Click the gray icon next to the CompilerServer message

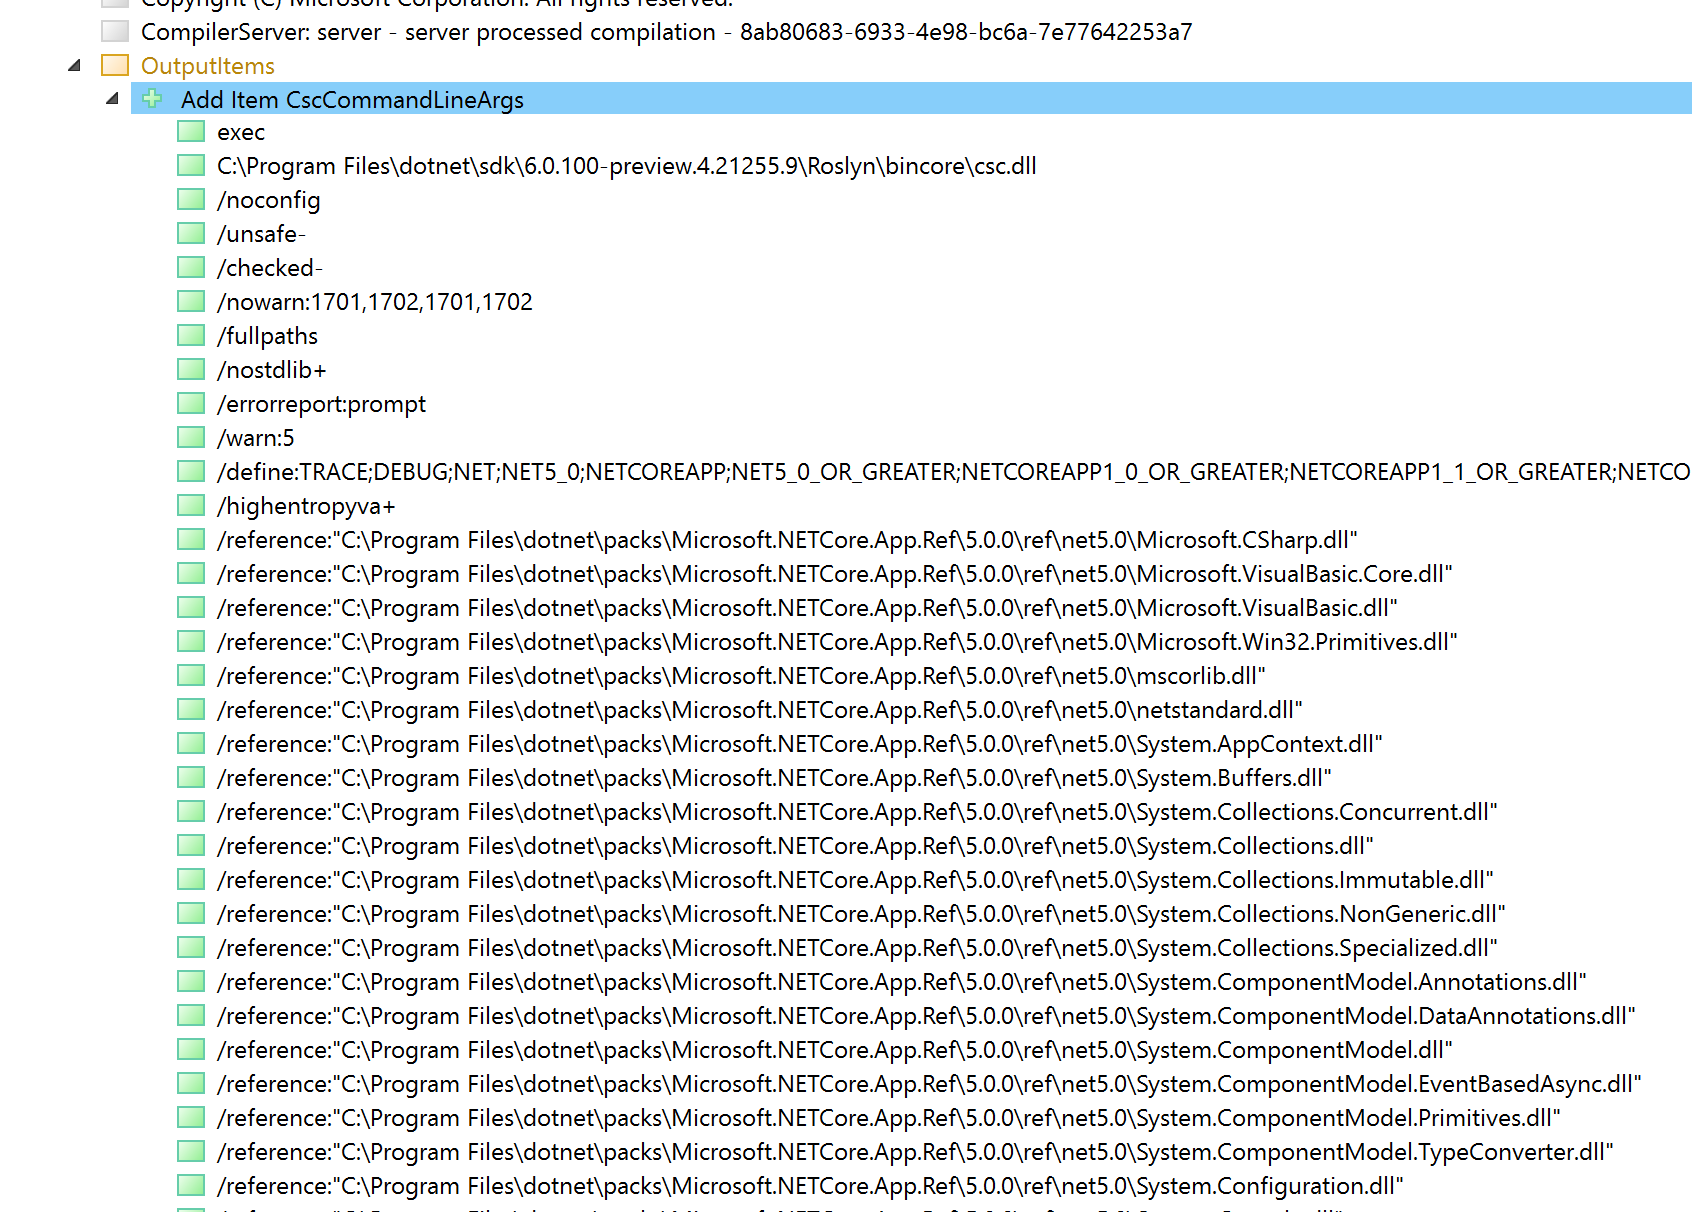pos(114,32)
